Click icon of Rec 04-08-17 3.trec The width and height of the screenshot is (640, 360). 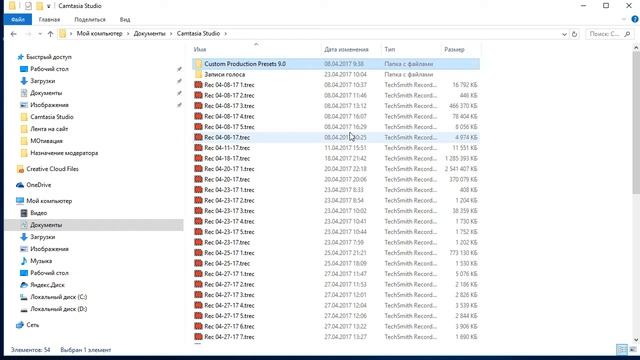coord(198,106)
